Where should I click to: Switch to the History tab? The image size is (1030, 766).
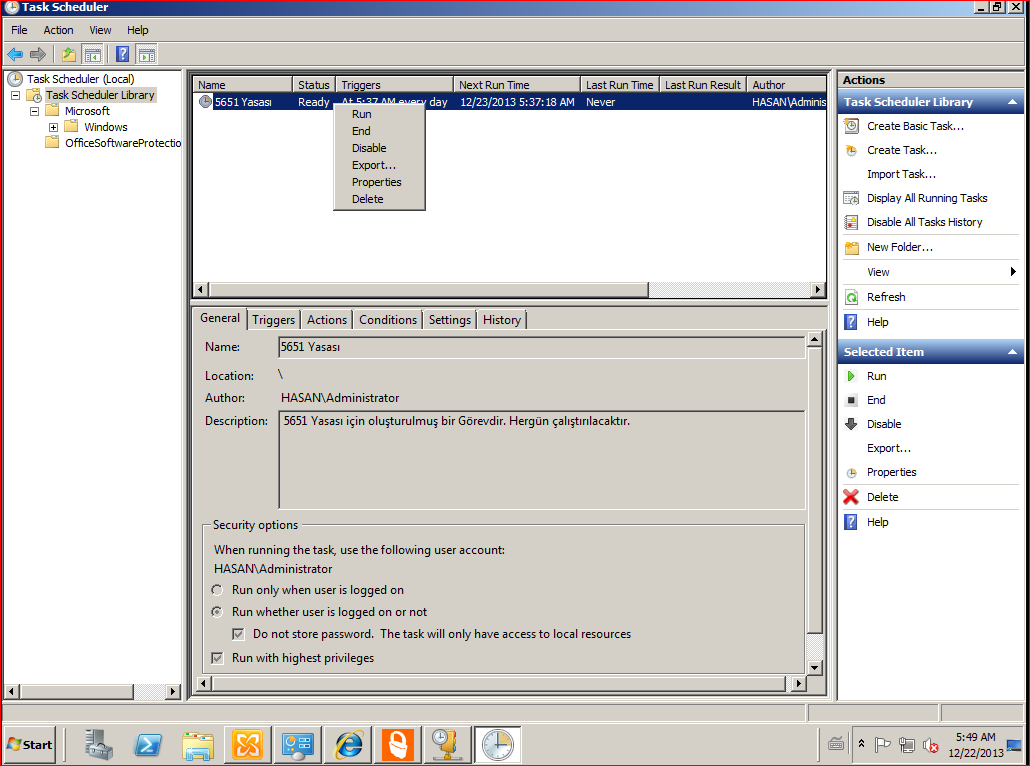point(502,320)
